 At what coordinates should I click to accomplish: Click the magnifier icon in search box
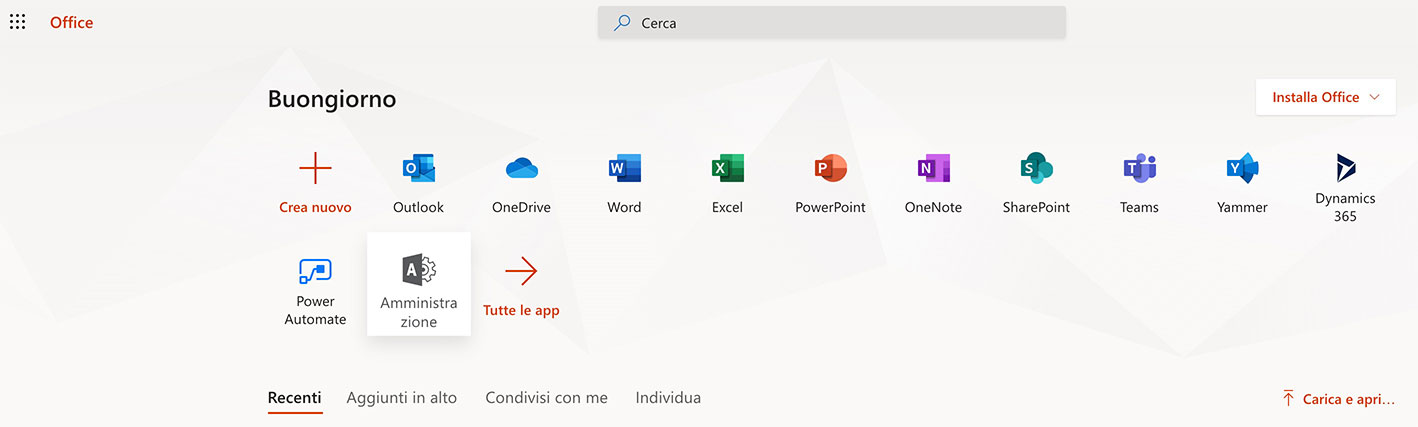click(x=622, y=22)
